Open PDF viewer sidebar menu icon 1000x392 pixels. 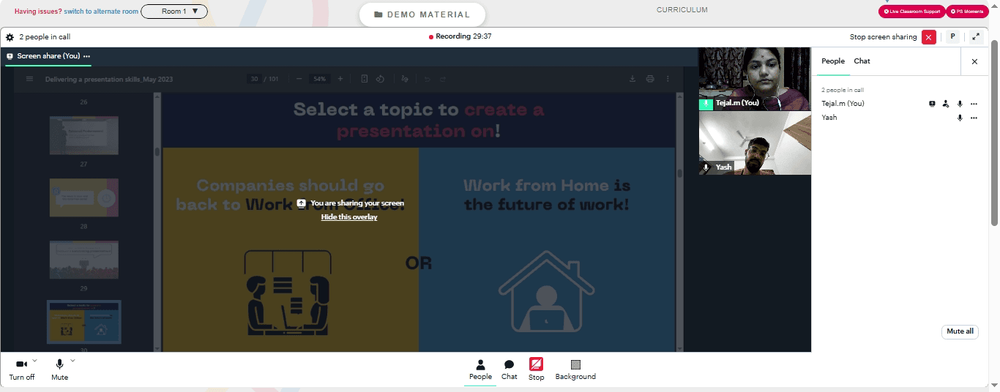29,79
